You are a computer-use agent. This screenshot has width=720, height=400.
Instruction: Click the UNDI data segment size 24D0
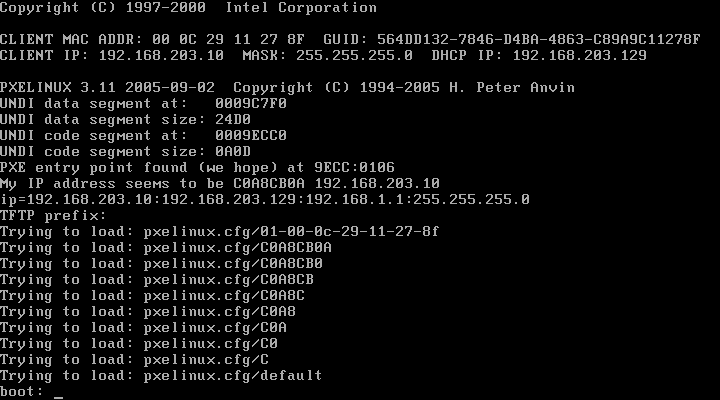point(233,119)
